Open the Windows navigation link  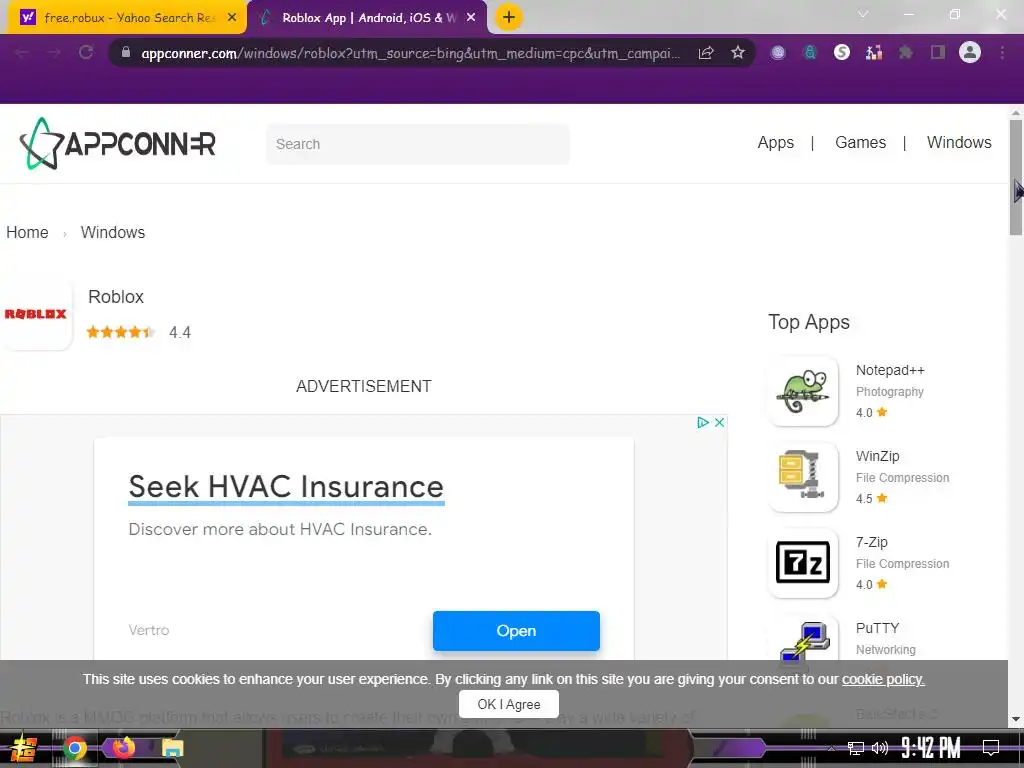pos(959,142)
